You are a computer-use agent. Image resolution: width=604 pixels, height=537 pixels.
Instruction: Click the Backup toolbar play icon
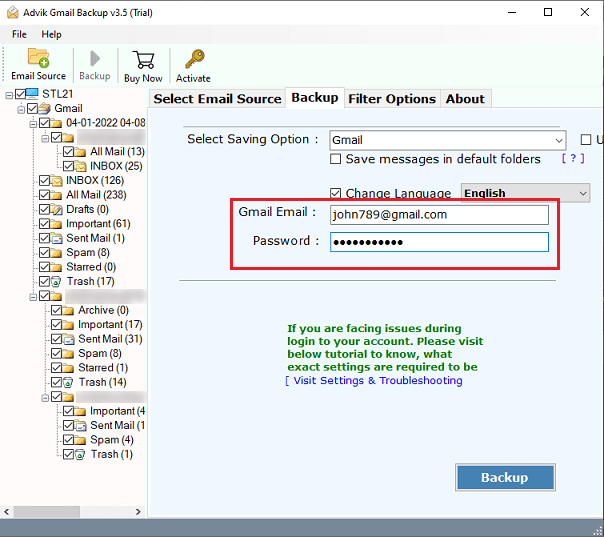pos(95,59)
